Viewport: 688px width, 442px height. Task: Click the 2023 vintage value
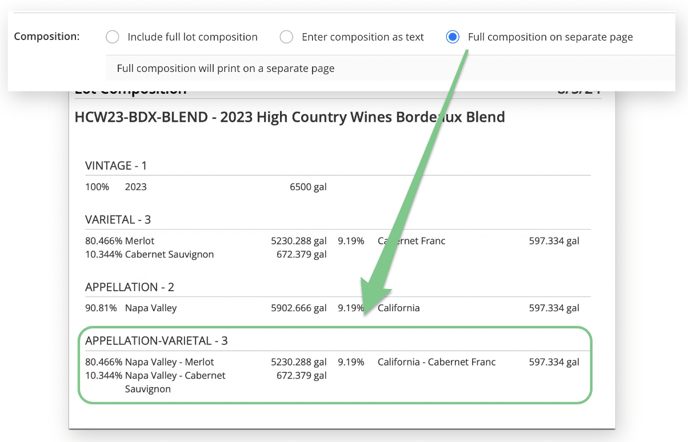[136, 187]
